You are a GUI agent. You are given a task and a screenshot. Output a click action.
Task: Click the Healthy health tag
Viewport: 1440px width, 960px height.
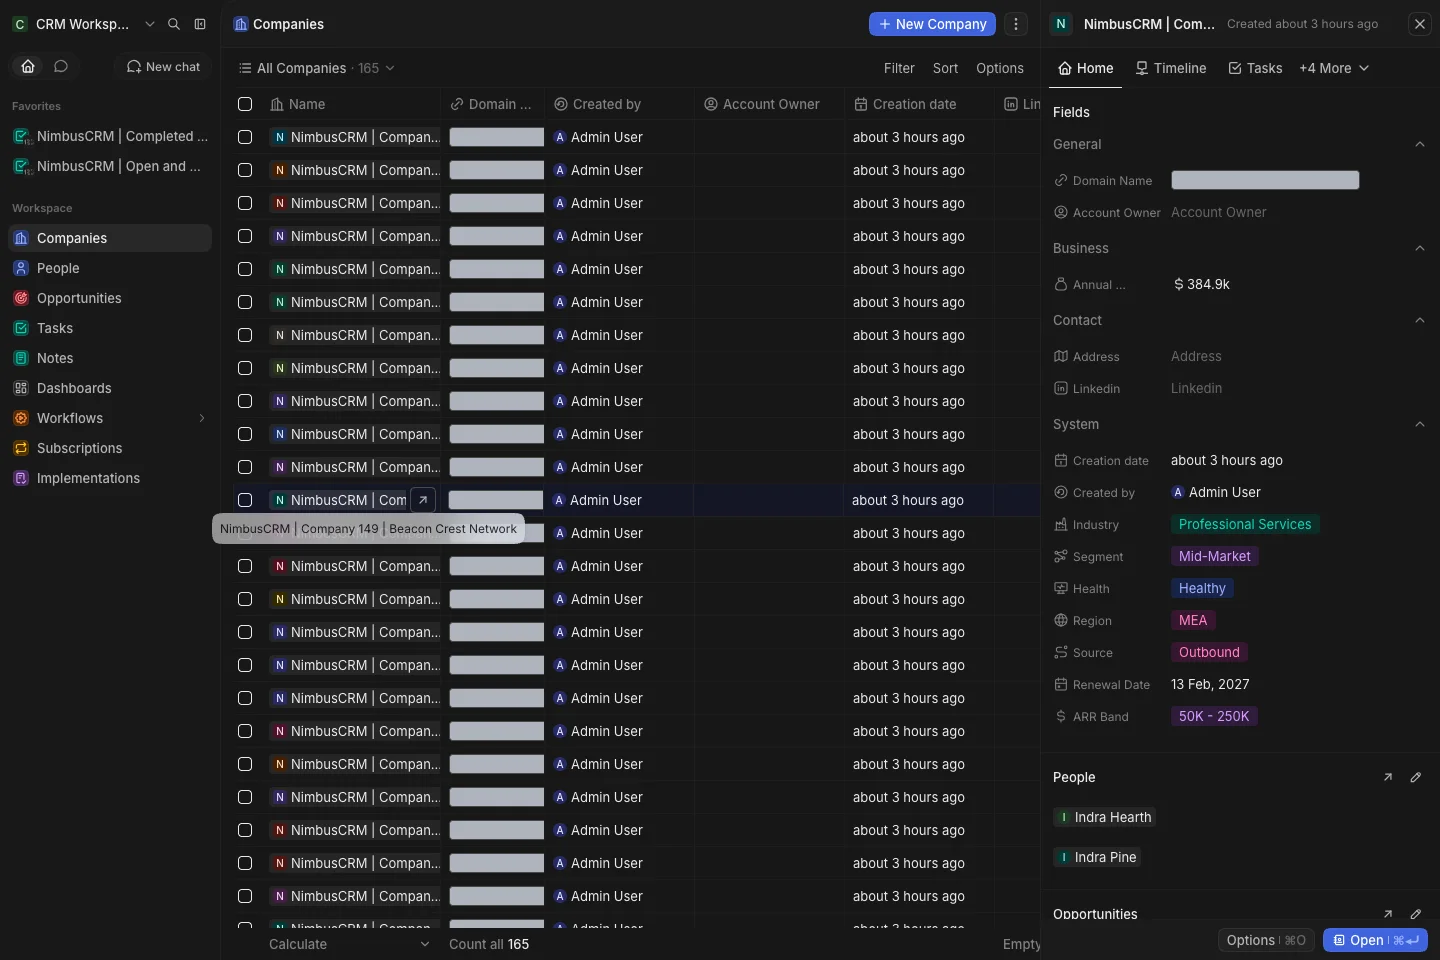(x=1202, y=588)
